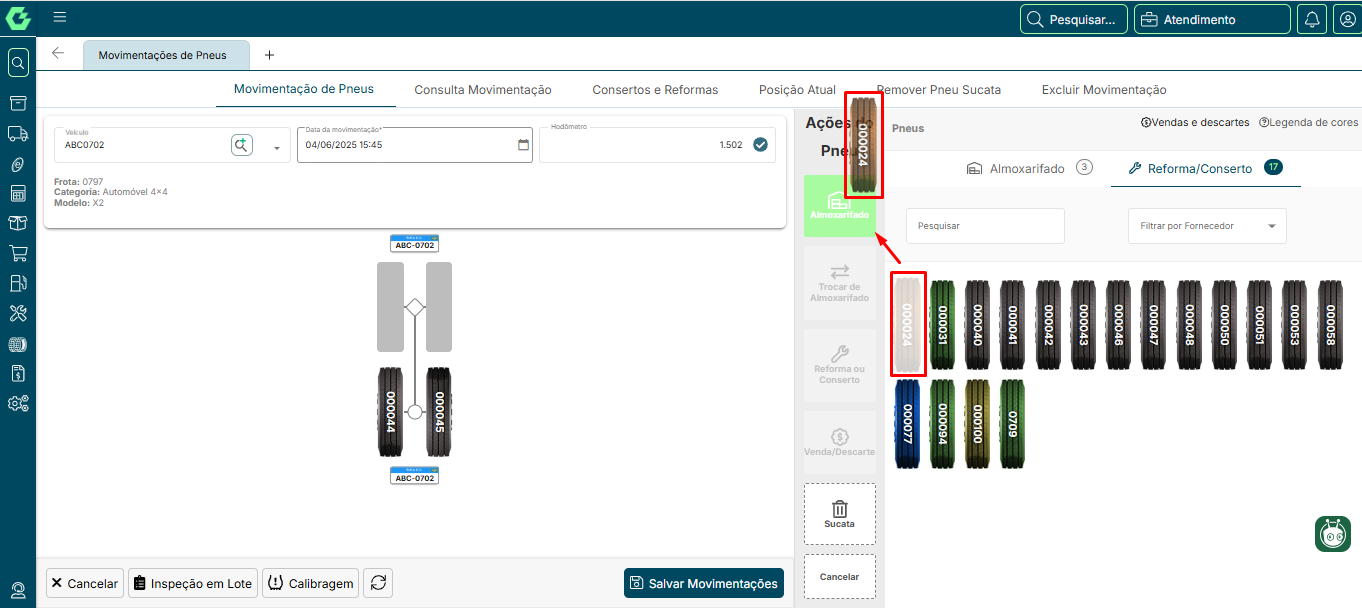1362x608 pixels.
Task: Open the truck fleet sidebar icon
Action: coord(18,133)
